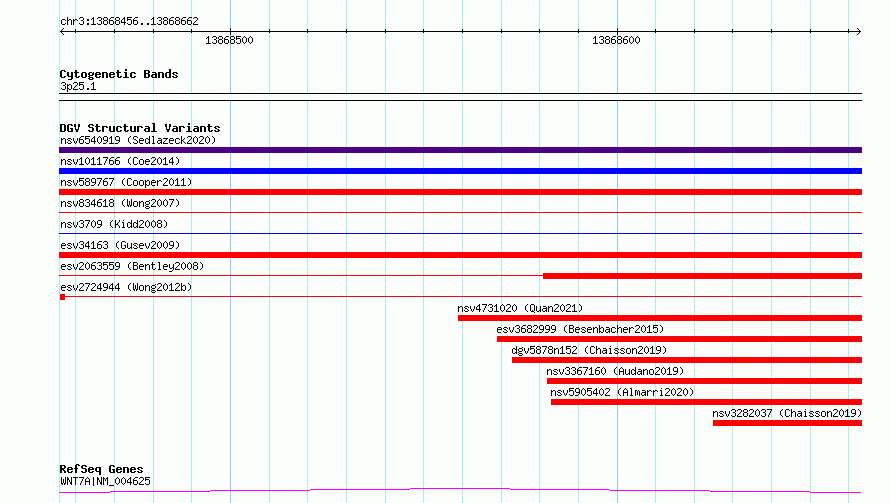Click the chr3:13868456..13868662 coordinates text
Screen dimensions: 890x503
coord(129,22)
